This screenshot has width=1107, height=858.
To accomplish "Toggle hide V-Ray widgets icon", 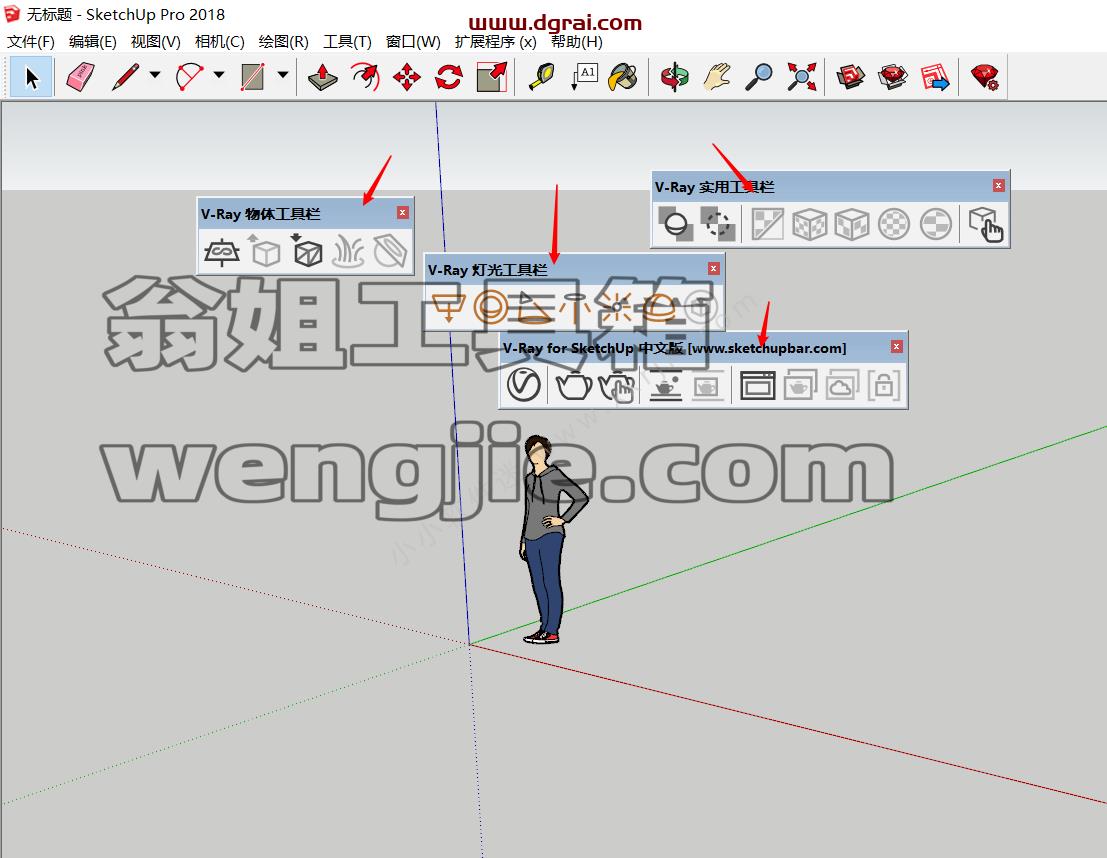I will coord(717,224).
